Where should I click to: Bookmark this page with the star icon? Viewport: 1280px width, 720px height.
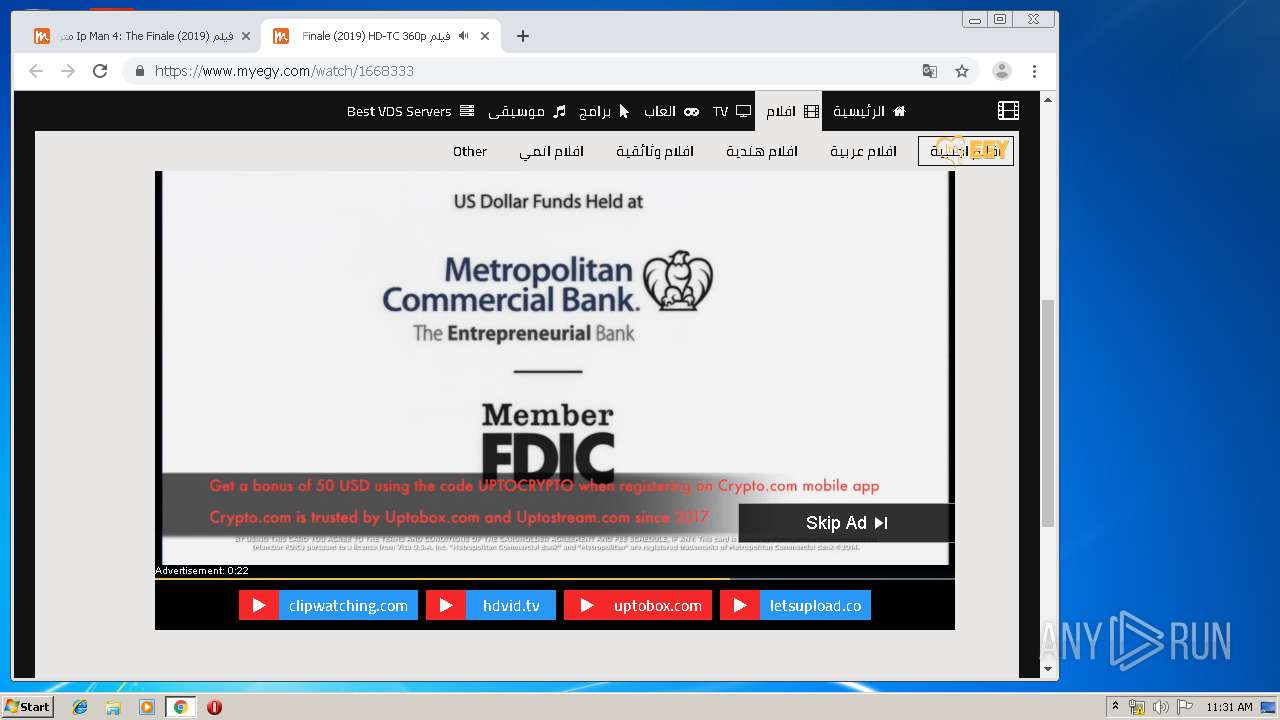click(962, 71)
